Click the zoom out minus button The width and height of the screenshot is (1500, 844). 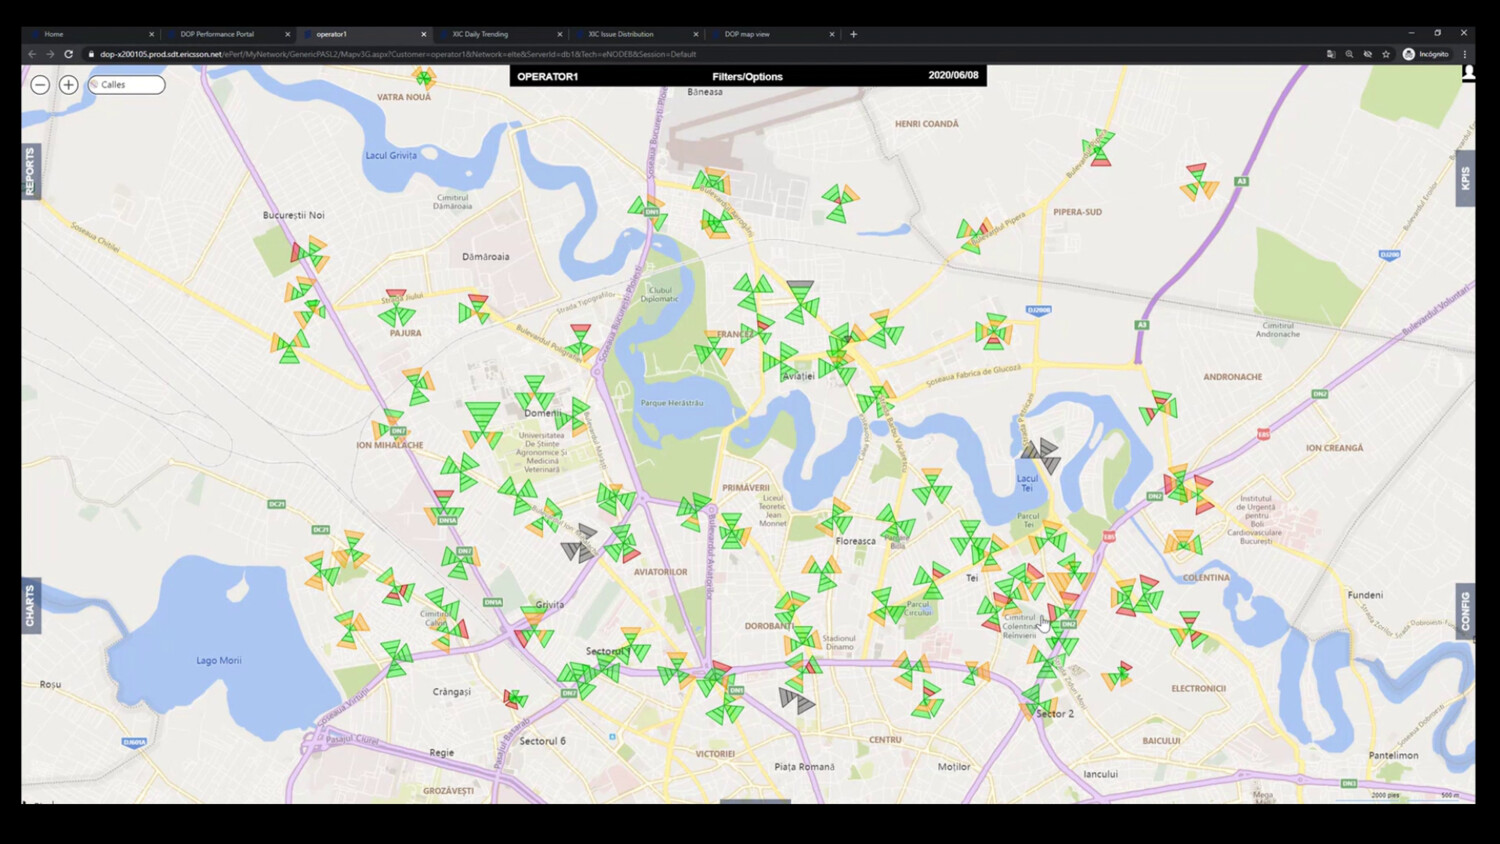40,85
